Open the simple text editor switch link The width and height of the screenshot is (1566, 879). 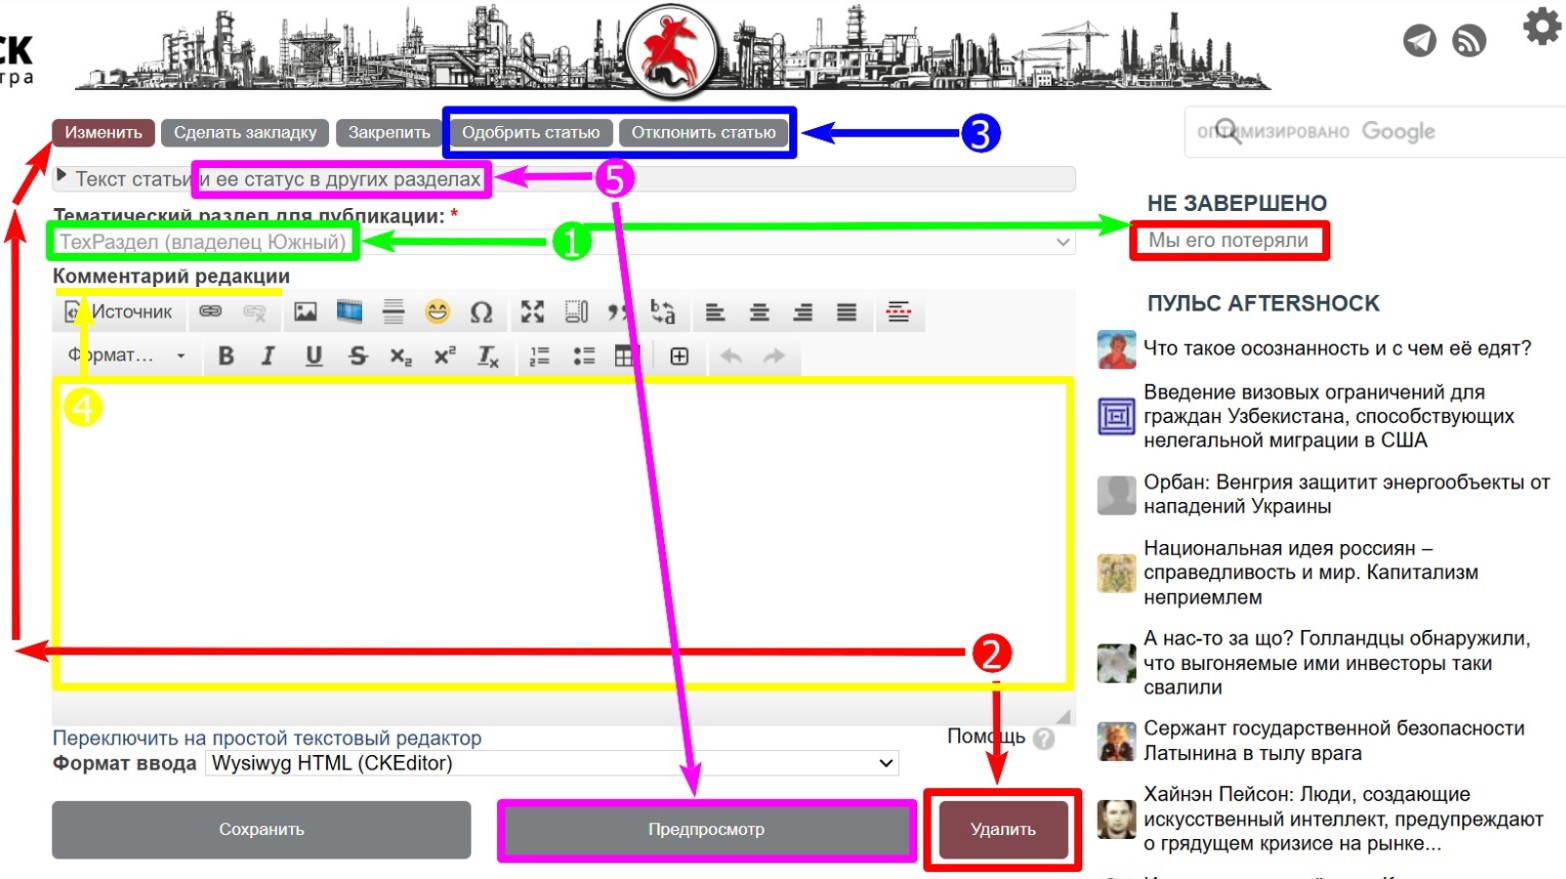pos(267,738)
